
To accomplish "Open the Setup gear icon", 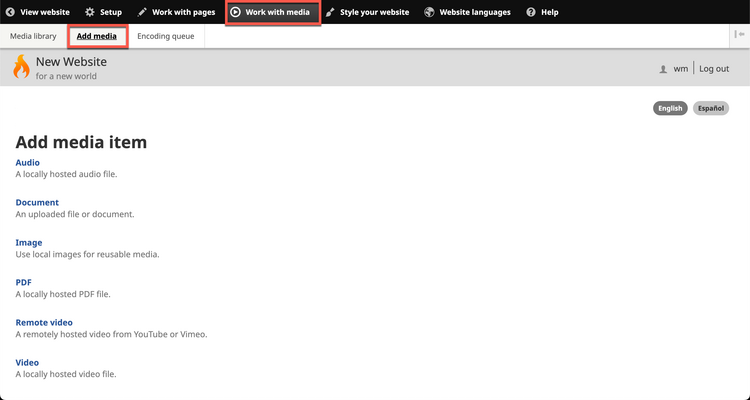I will pos(90,12).
